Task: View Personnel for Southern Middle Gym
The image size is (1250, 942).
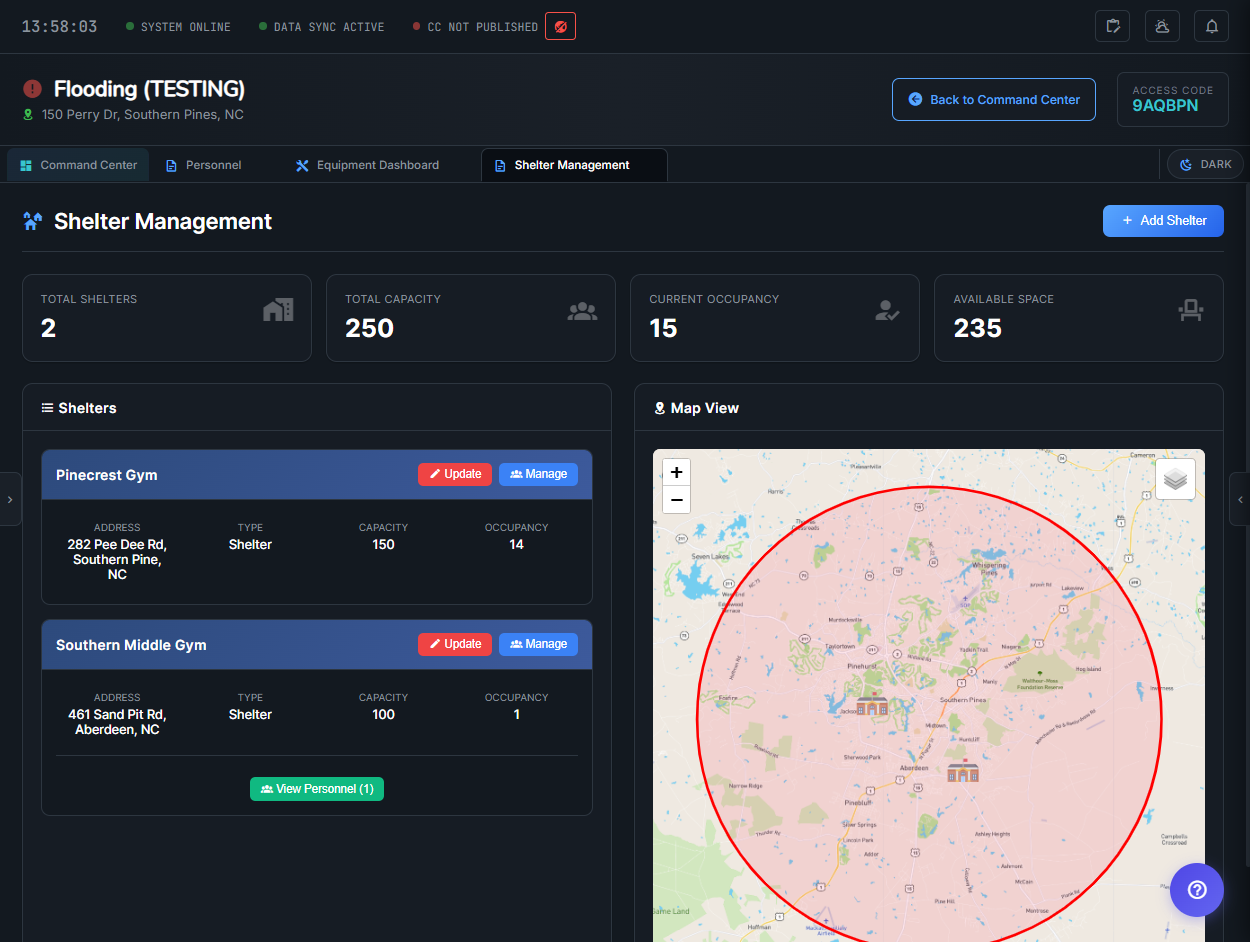Action: click(x=317, y=789)
